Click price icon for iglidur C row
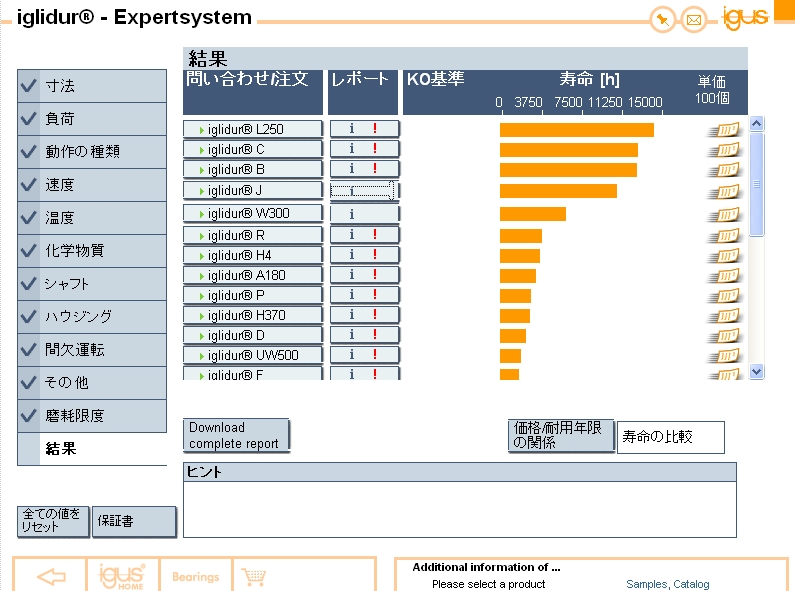 point(724,150)
